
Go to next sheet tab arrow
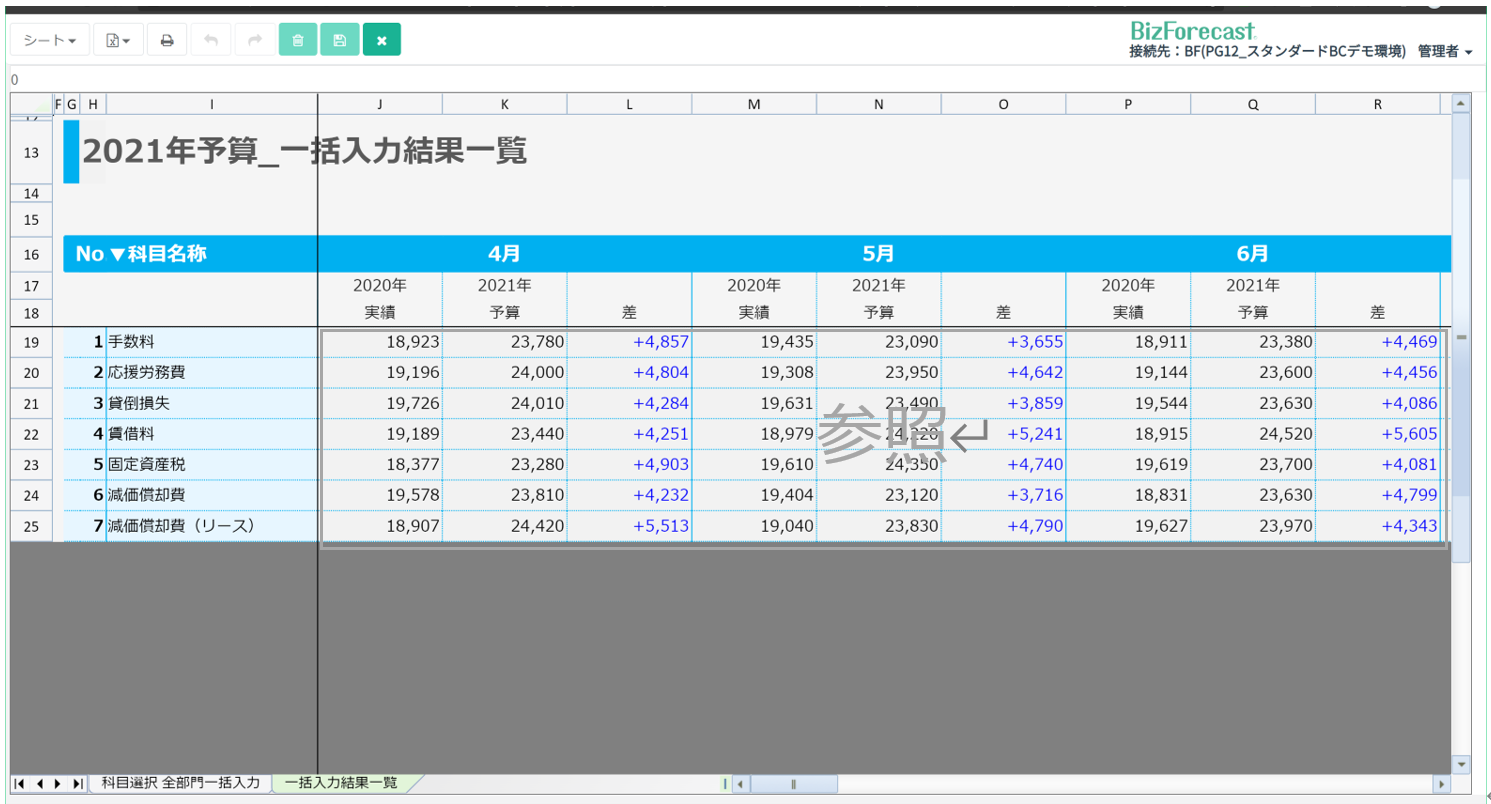pyautogui.click(x=58, y=784)
